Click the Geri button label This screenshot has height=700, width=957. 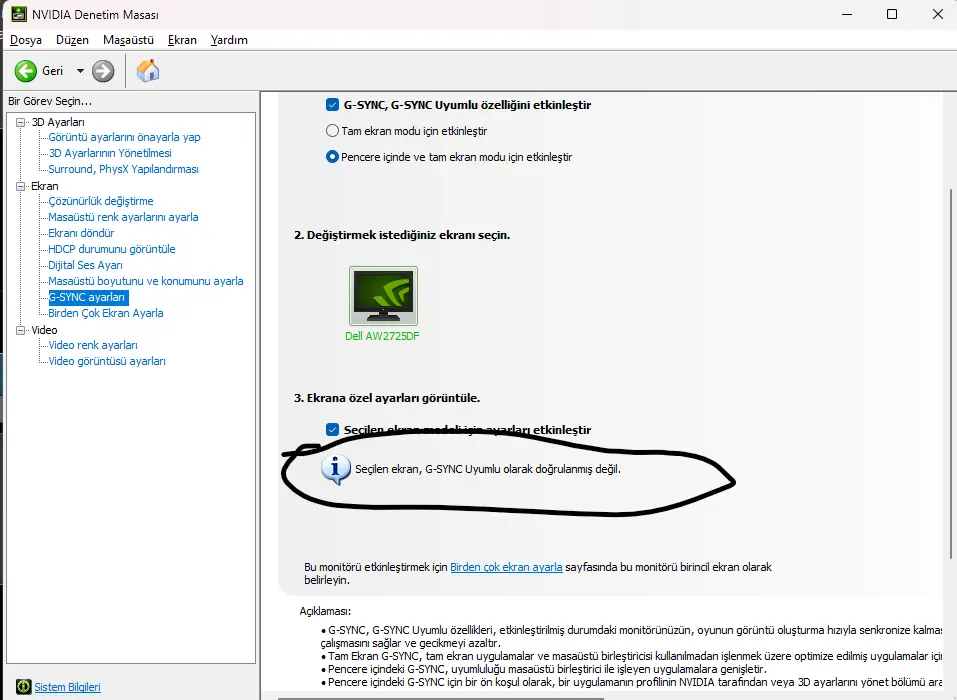(x=52, y=71)
